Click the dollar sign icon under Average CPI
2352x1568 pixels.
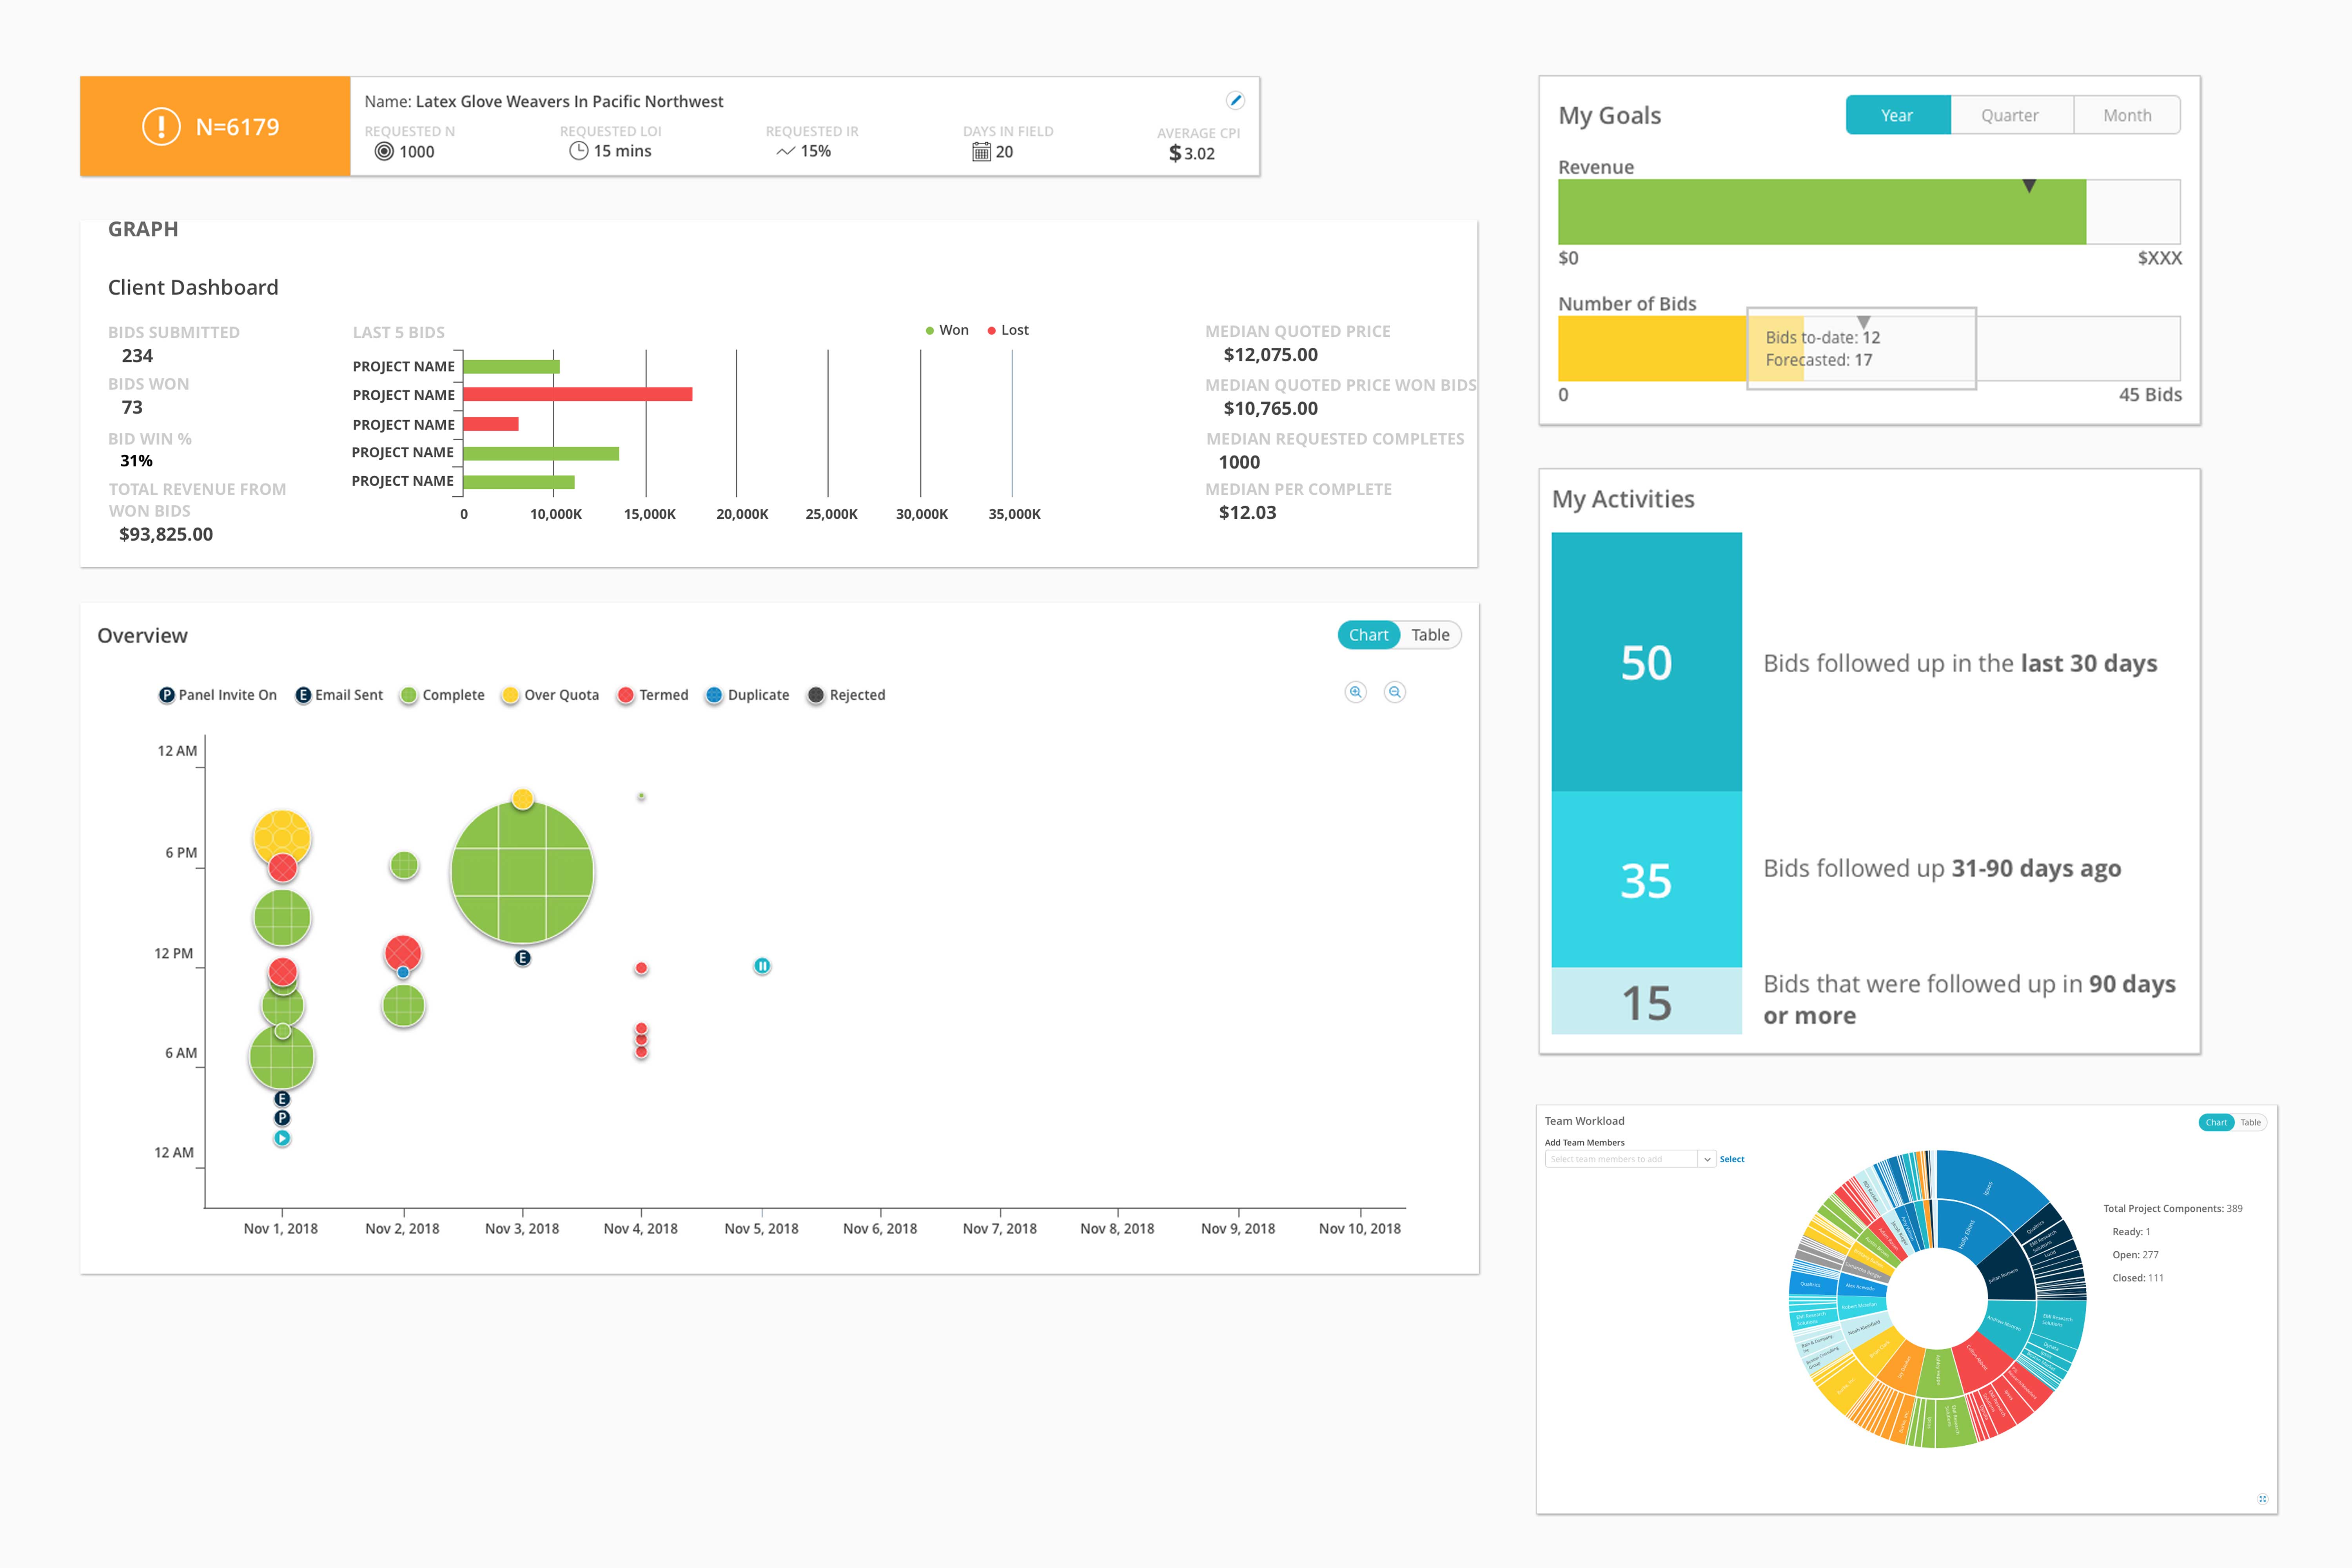point(1175,153)
